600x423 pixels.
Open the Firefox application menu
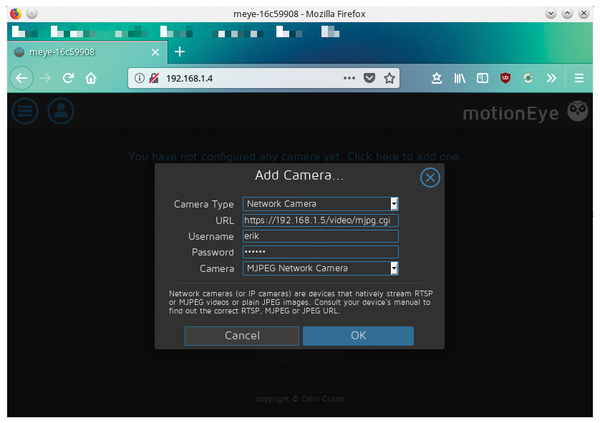579,78
